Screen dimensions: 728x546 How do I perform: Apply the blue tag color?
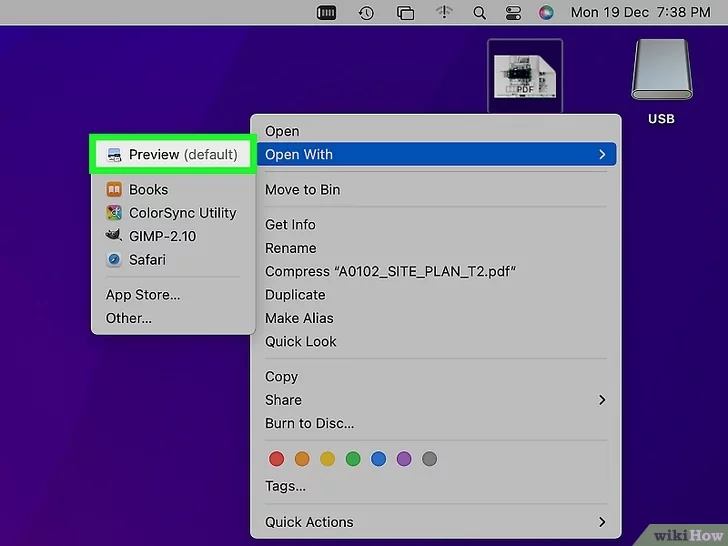pos(378,459)
